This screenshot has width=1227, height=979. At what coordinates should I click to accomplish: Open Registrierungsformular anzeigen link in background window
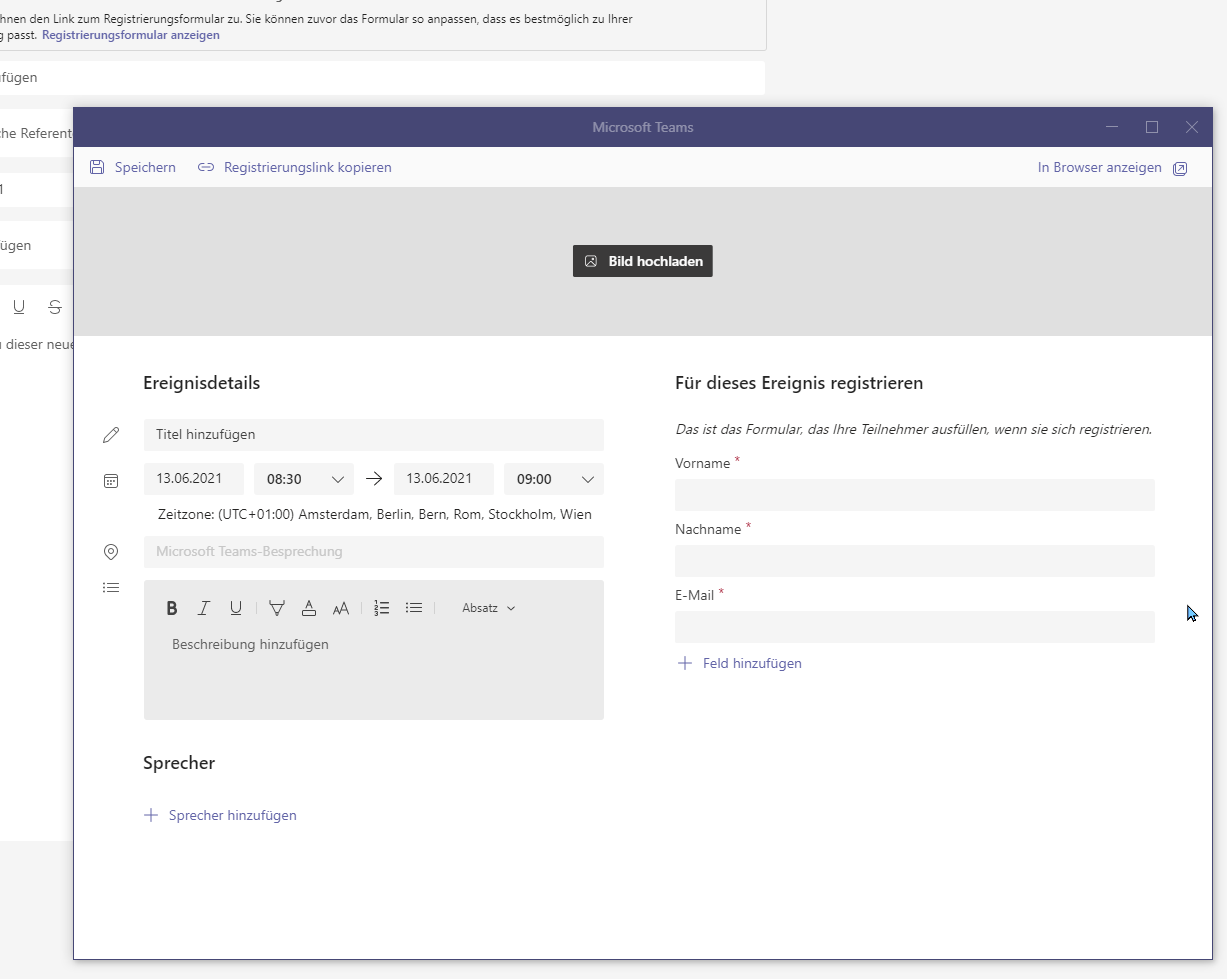click(x=131, y=35)
